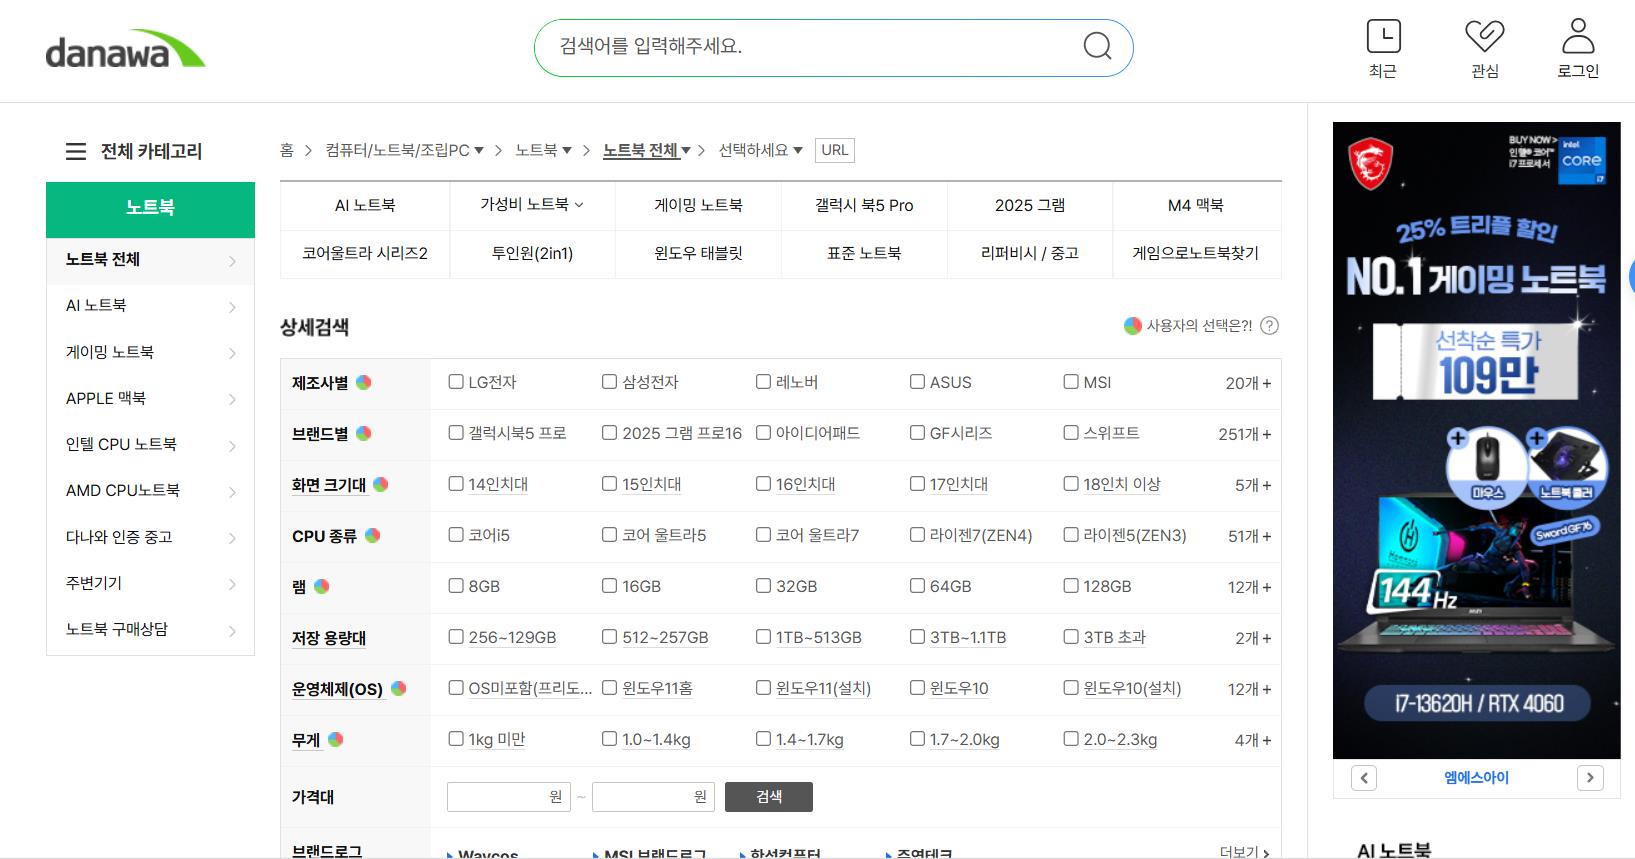Expand the 가성비 노트북 tab dropdown
1635x859 pixels.
coord(579,205)
